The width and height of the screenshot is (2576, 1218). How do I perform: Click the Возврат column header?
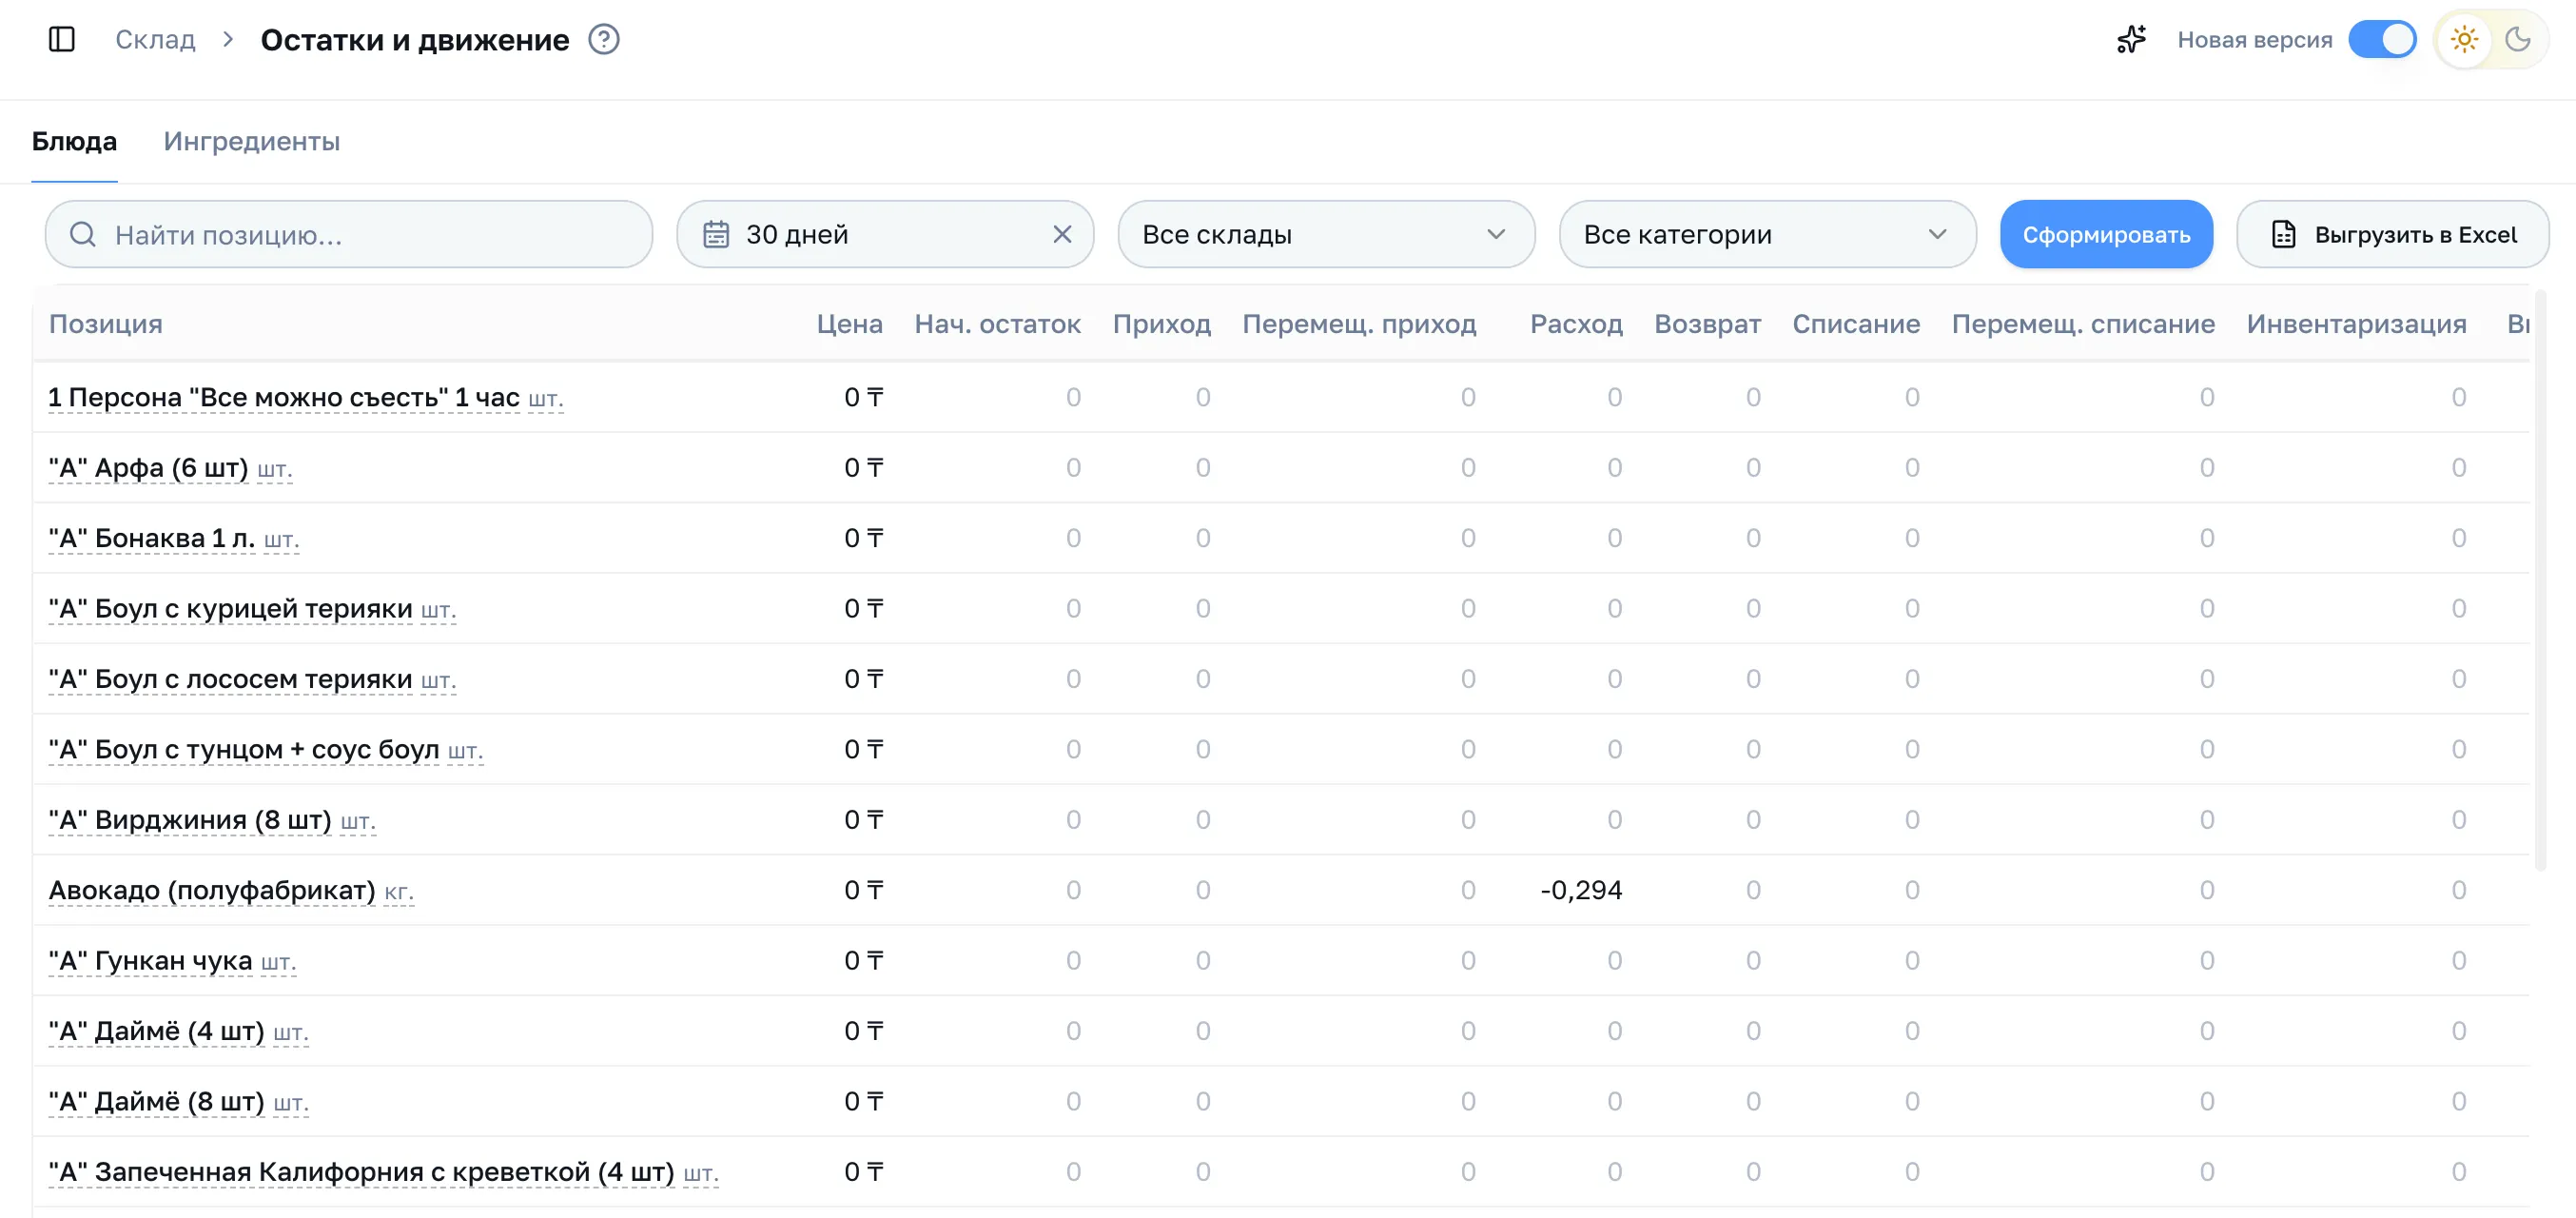[1707, 324]
